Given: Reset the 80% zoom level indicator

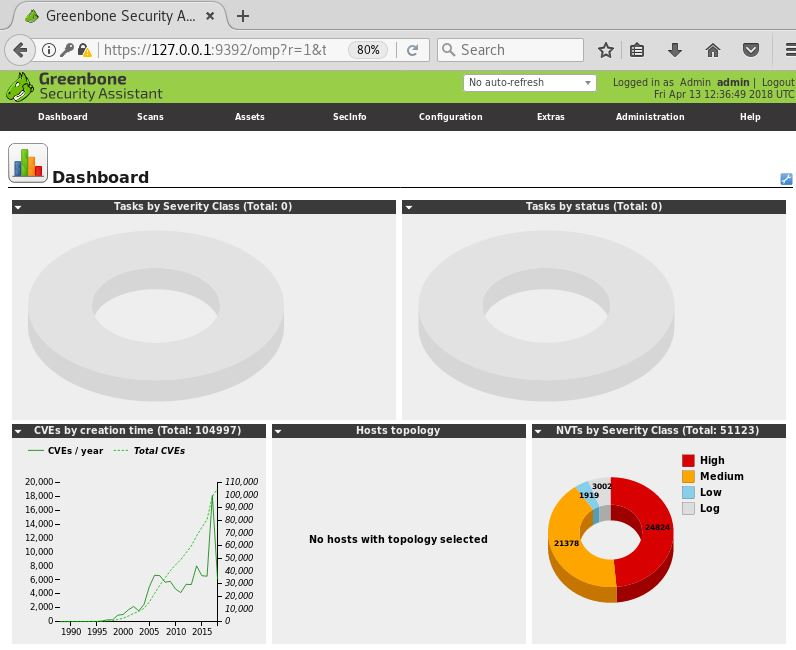Looking at the screenshot, I should point(368,50).
